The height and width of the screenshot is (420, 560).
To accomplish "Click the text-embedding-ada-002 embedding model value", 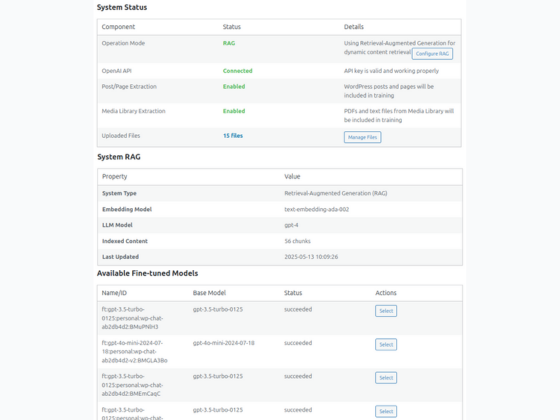I will (x=316, y=209).
